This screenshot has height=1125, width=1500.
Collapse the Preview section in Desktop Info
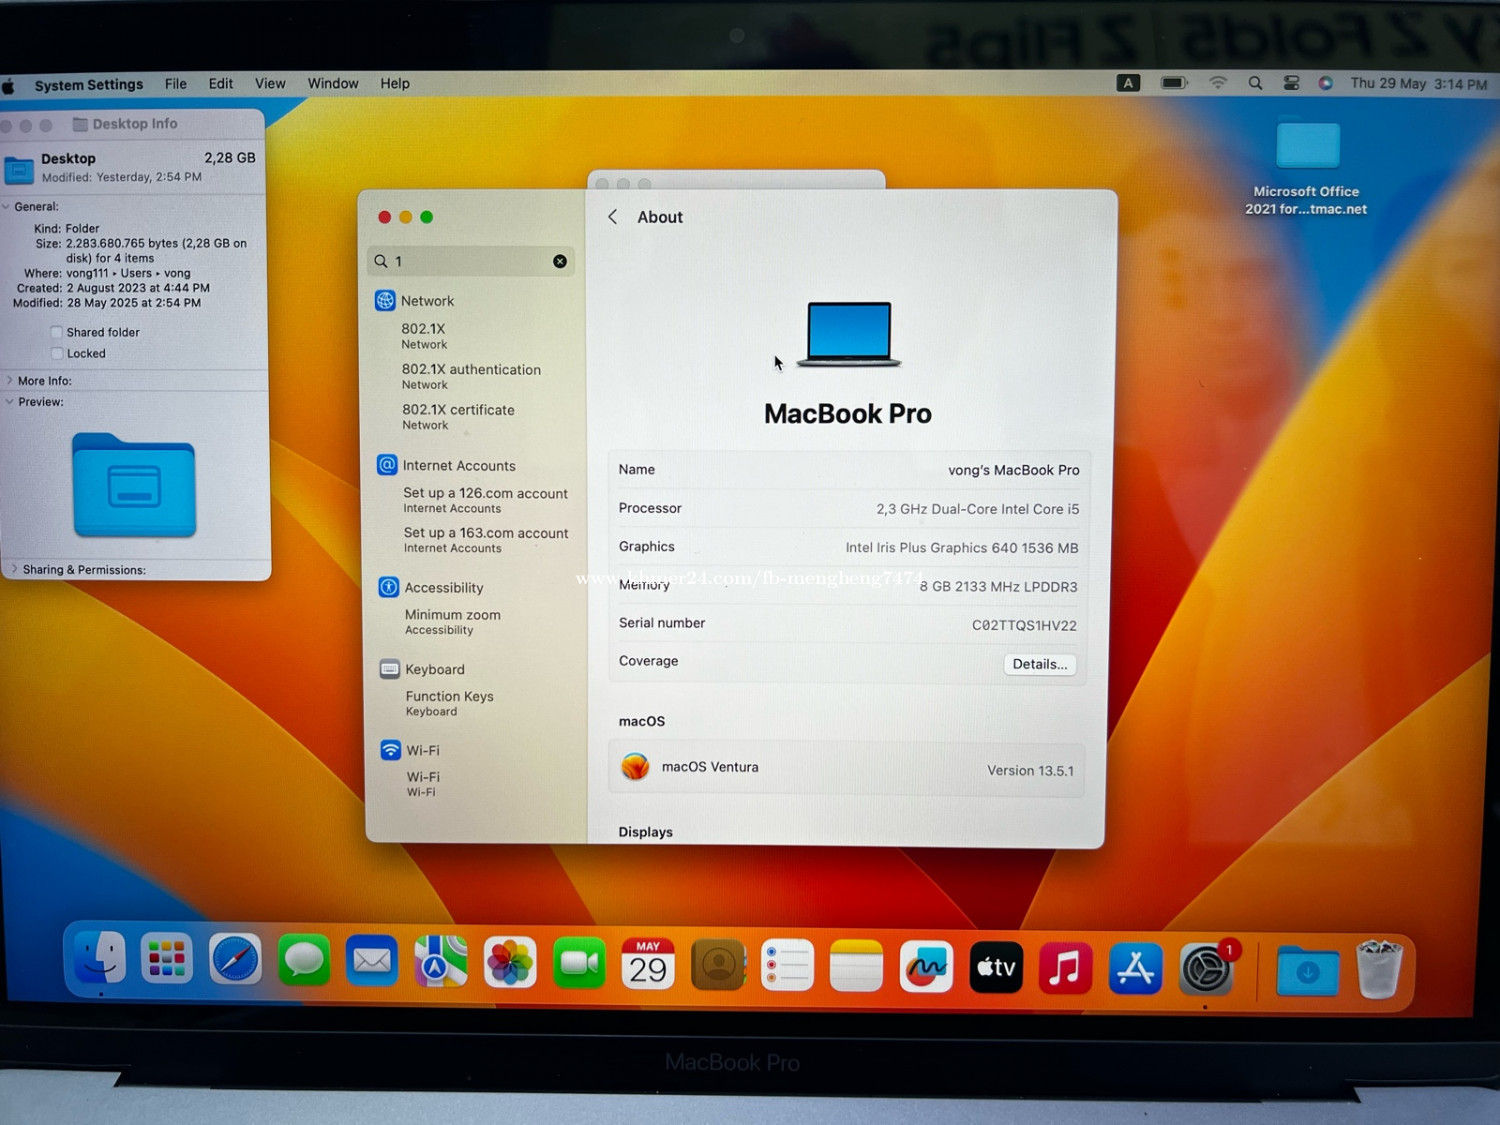[x=9, y=402]
